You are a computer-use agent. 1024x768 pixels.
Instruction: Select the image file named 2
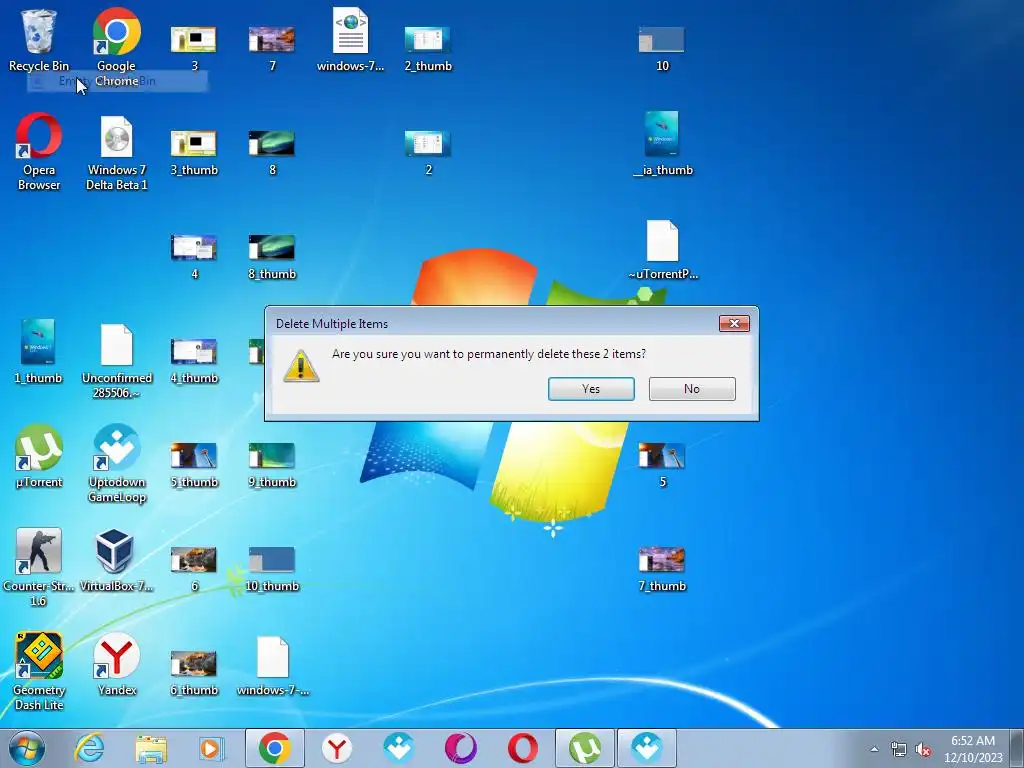pos(428,152)
